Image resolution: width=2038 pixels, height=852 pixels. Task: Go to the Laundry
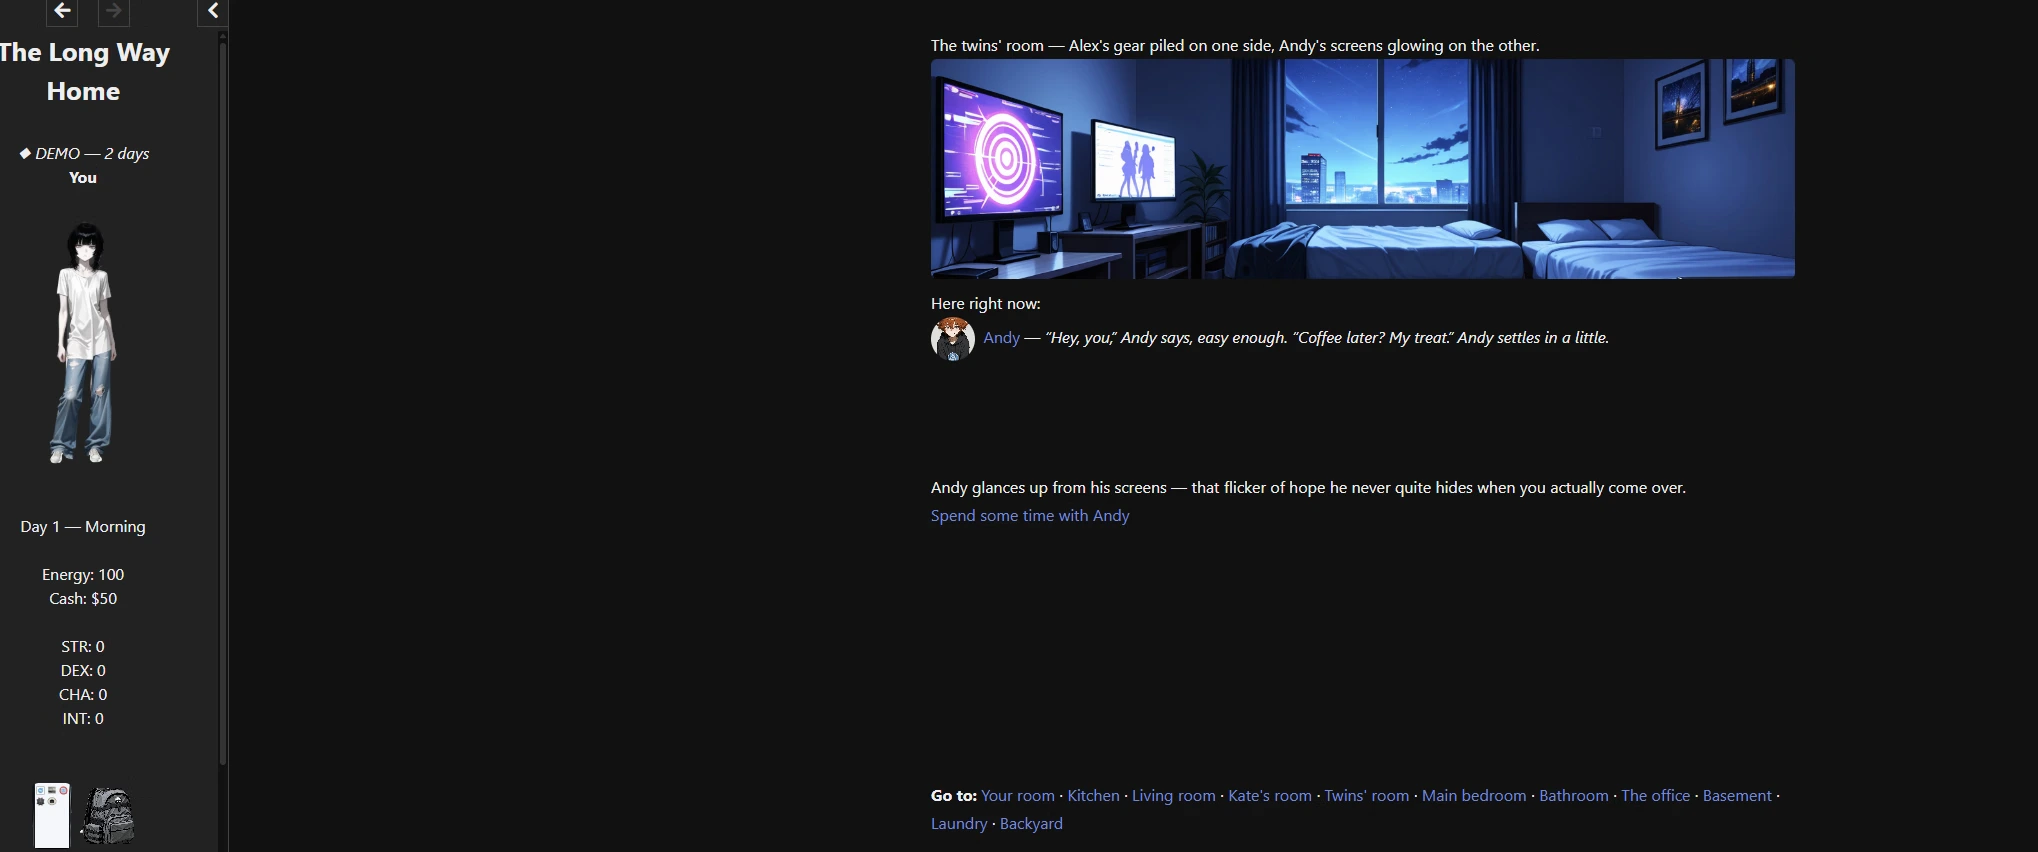point(959,824)
